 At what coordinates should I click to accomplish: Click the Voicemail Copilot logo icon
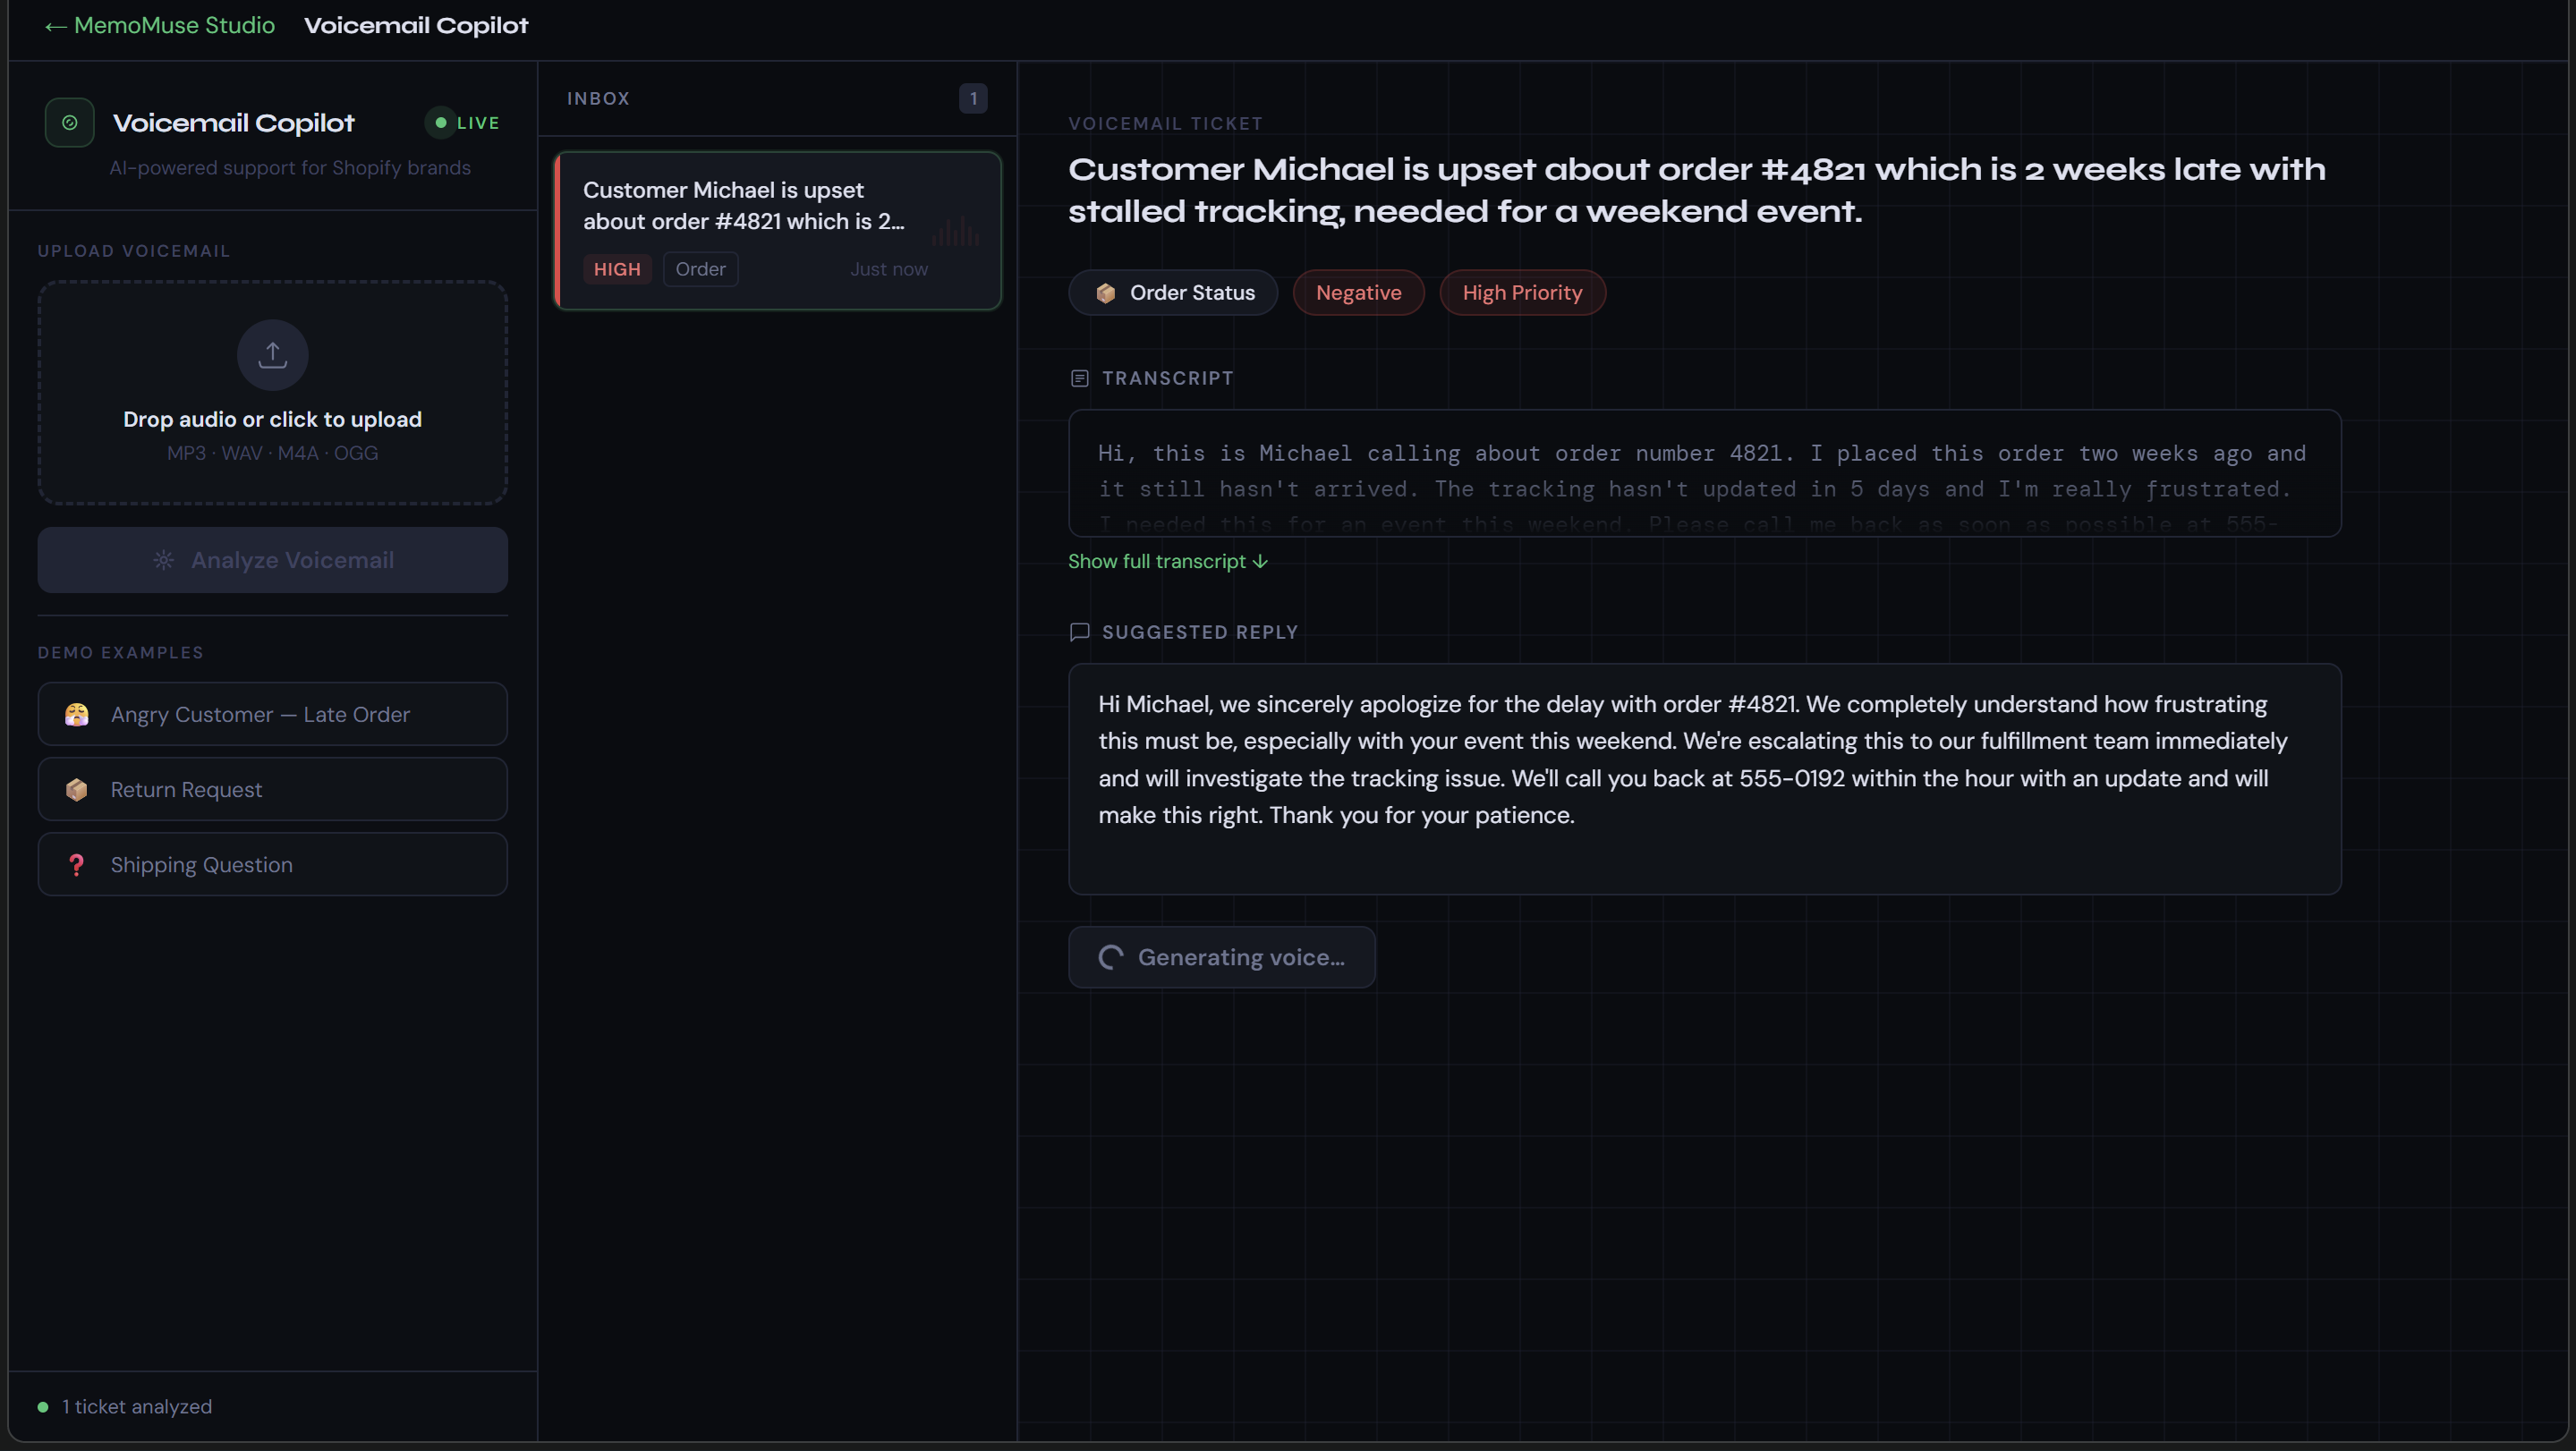69,122
